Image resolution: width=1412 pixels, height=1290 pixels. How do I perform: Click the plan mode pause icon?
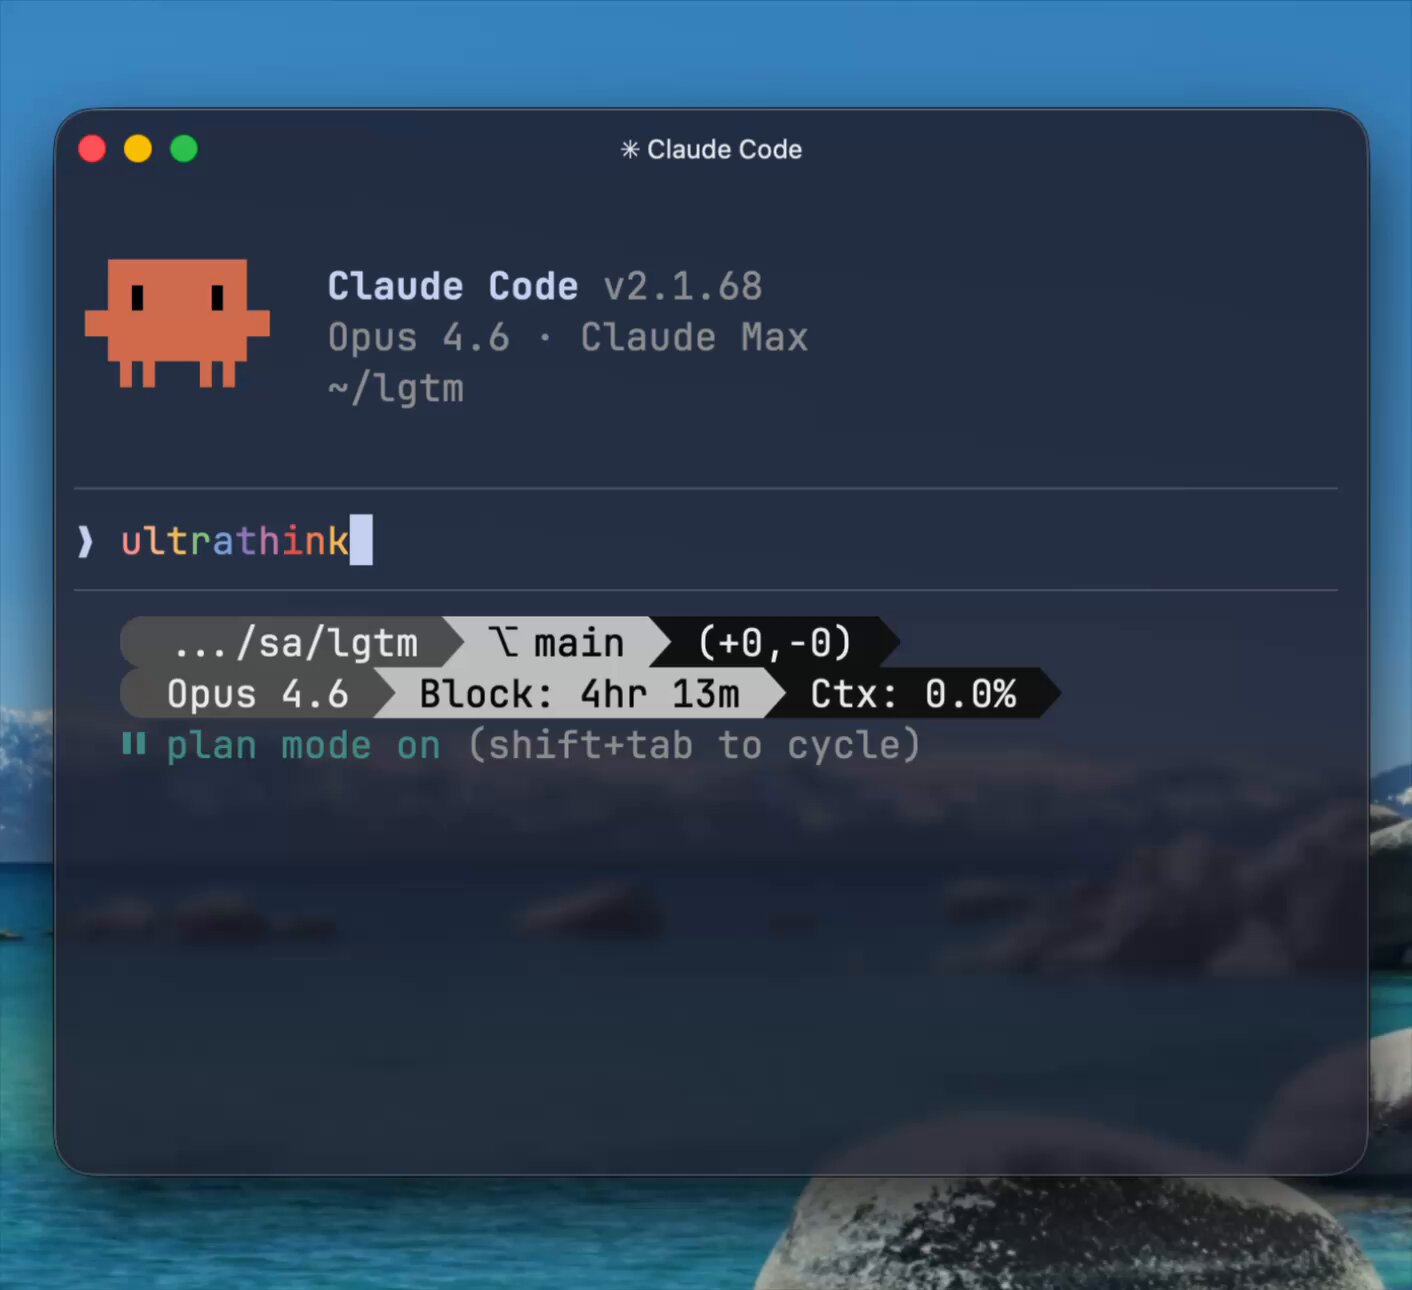pos(133,744)
